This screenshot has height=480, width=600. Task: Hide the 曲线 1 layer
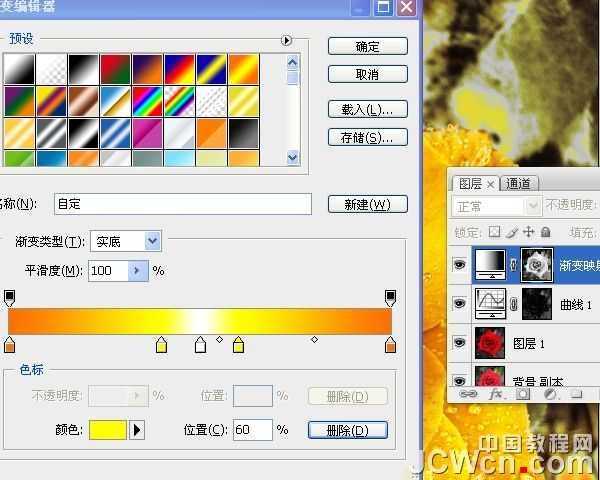(x=460, y=304)
